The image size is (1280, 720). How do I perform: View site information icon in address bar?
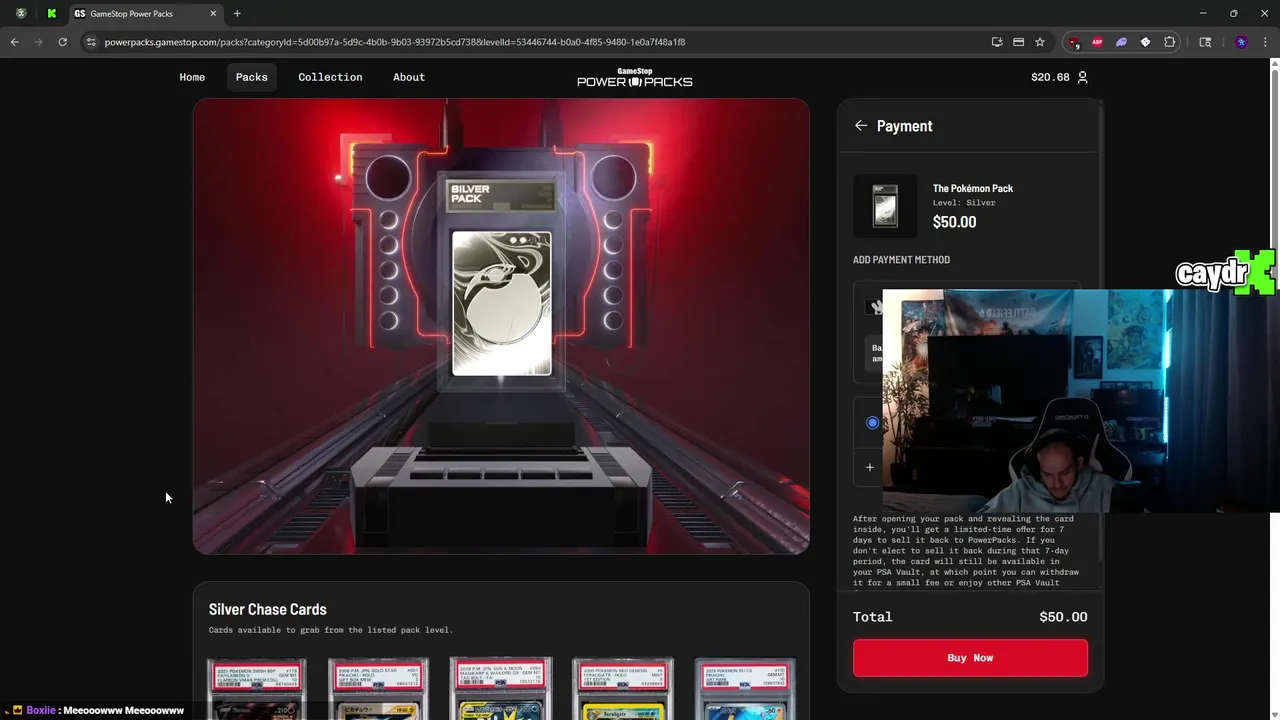tap(91, 42)
